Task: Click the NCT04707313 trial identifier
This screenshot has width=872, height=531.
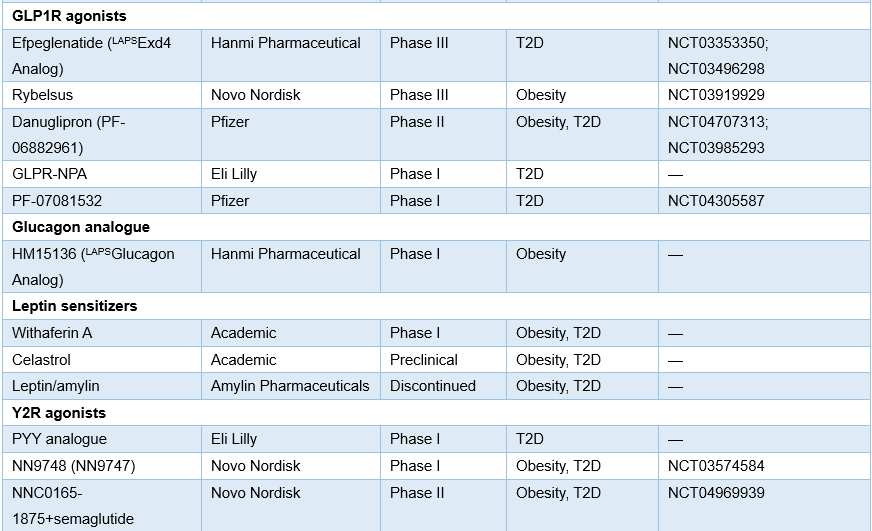Action: click(x=717, y=122)
